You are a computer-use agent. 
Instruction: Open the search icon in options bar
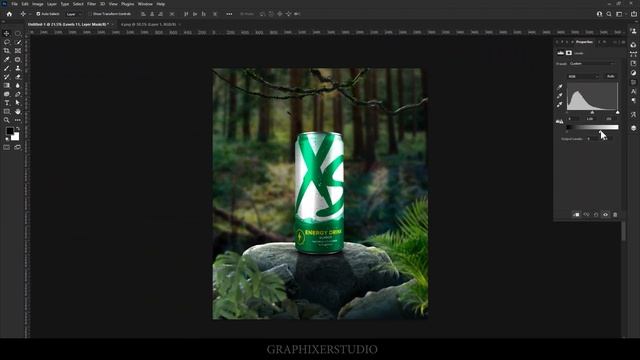click(609, 14)
